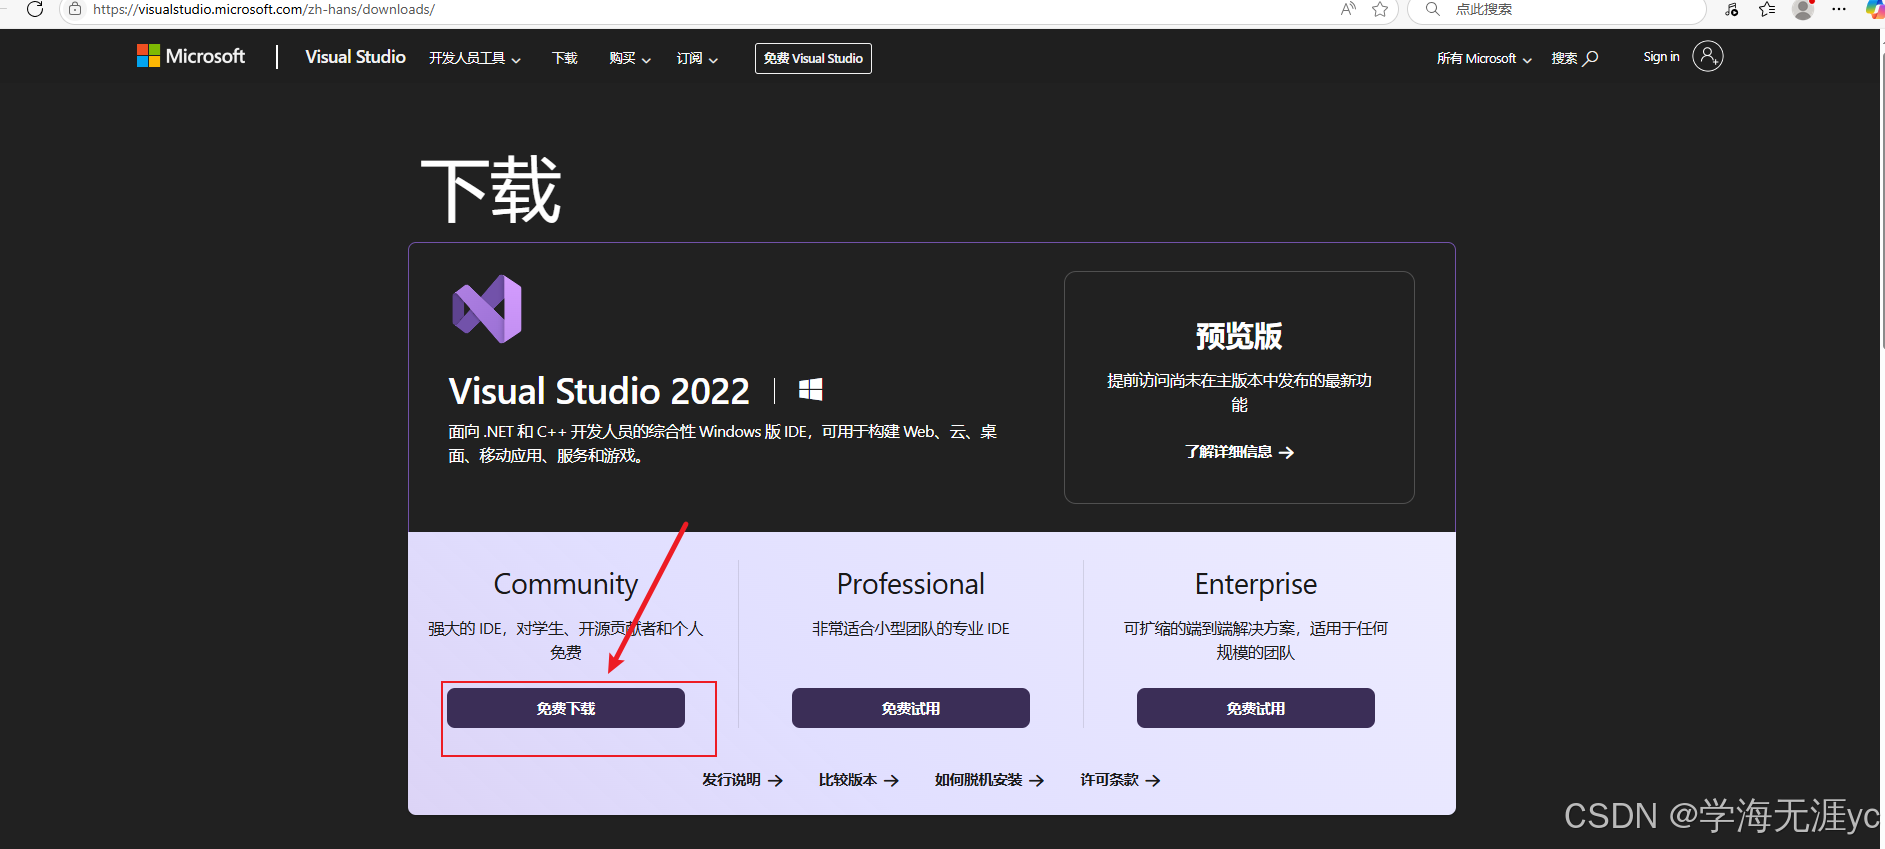Viewport: 1885px width, 849px height.
Task: Expand the 所有 Microsoft dropdown
Action: (1484, 58)
